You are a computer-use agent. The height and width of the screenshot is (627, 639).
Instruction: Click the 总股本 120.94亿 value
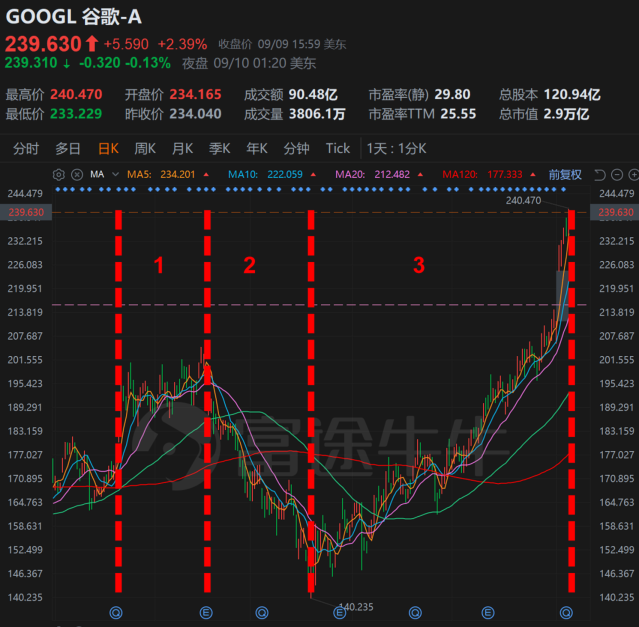pos(572,95)
